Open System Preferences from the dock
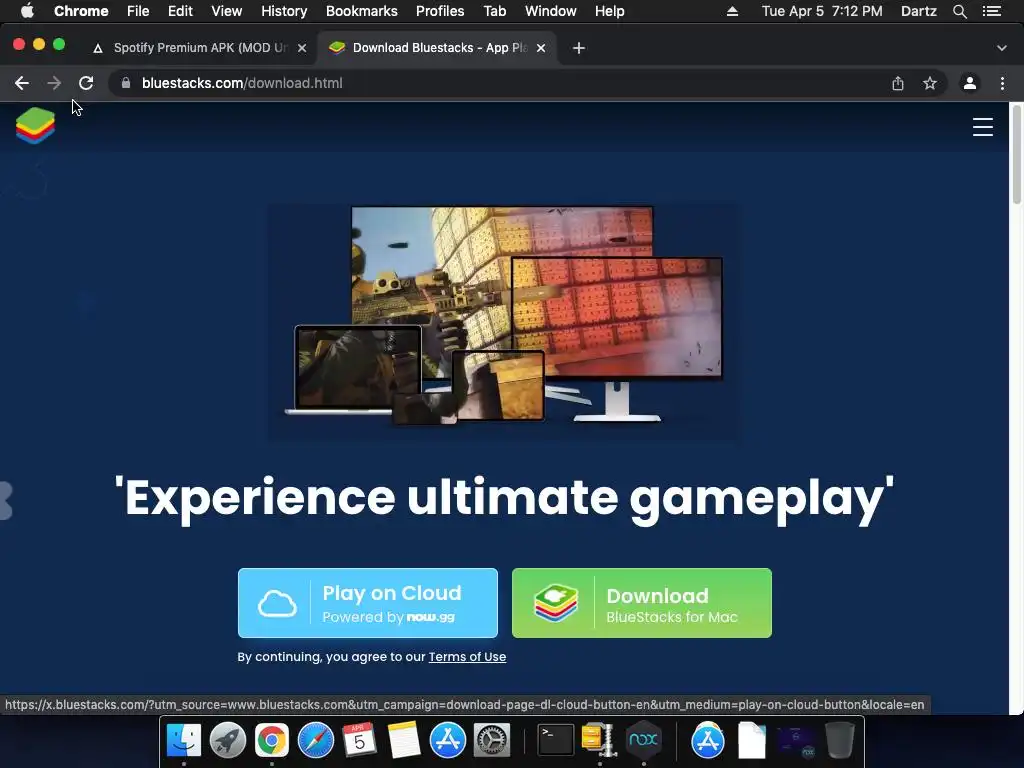The width and height of the screenshot is (1024, 768). [x=492, y=740]
